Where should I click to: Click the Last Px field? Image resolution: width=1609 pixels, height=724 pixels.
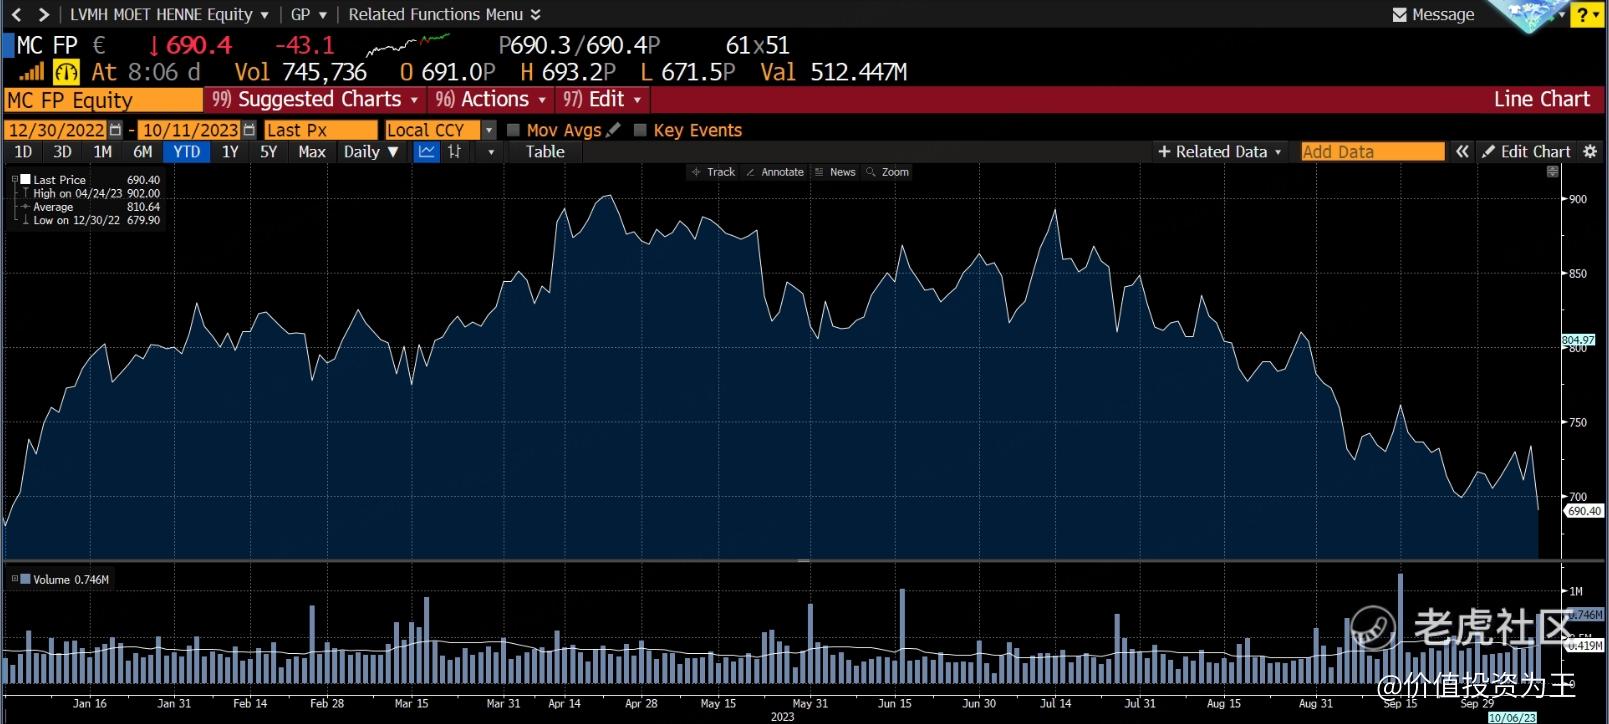[321, 130]
